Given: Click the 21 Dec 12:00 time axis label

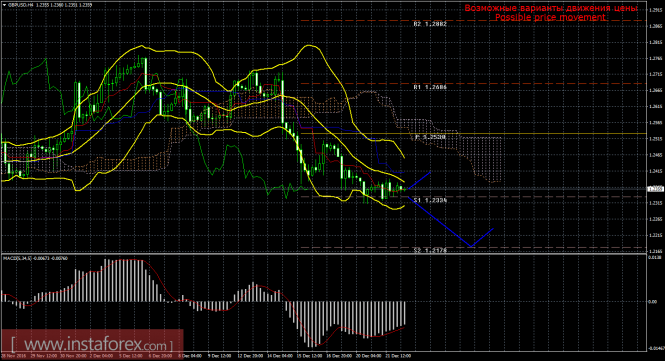Looking at the screenshot, I should pos(399,356).
